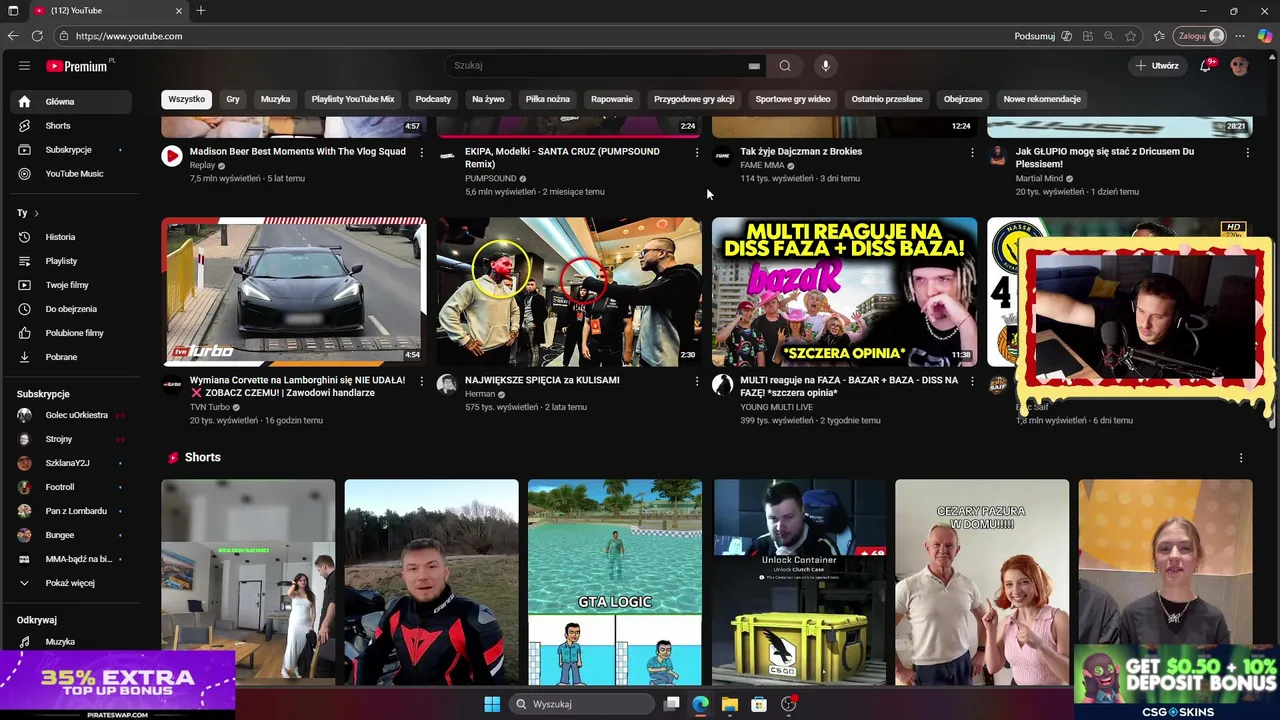1280x720 pixels.
Task: Open Historia in the sidebar
Action: point(71,237)
